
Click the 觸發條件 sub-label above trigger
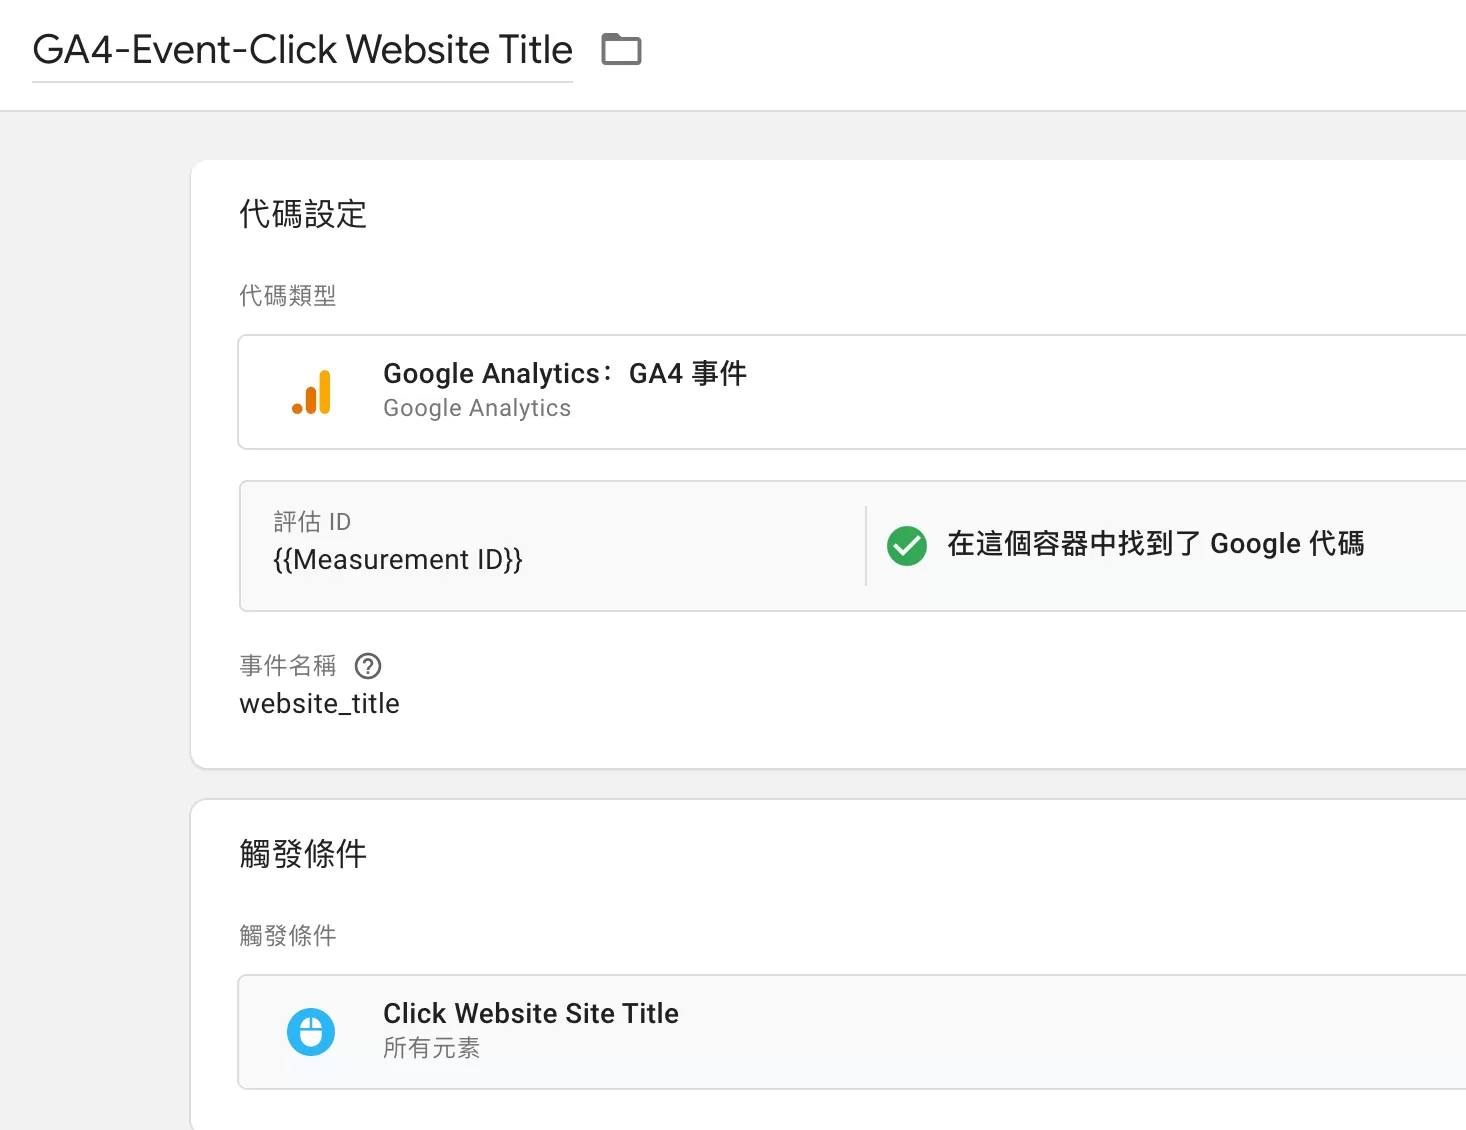pos(288,936)
